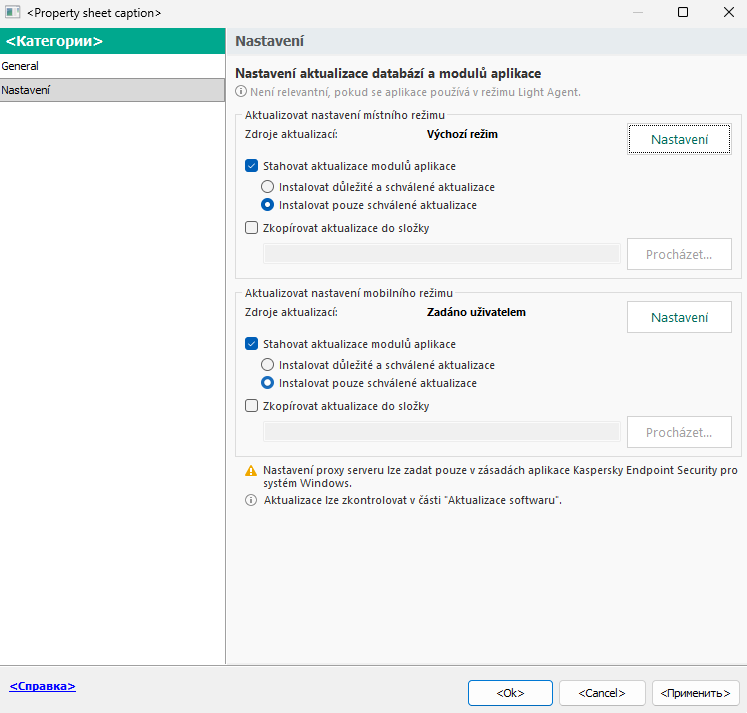Uncheck Stahovat aktualizace modulů in local mode
The width and height of the screenshot is (747, 713).
(252, 166)
